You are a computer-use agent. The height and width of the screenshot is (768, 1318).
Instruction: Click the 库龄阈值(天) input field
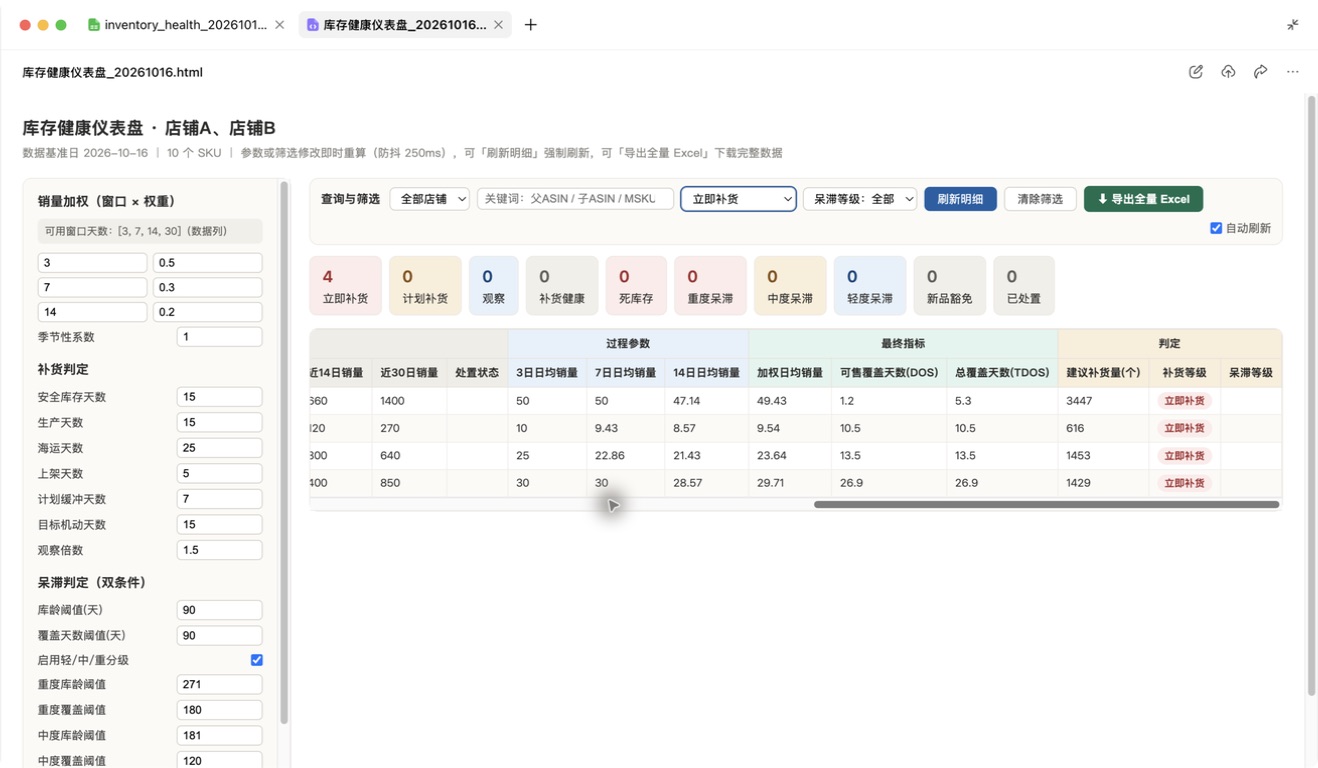pos(219,610)
